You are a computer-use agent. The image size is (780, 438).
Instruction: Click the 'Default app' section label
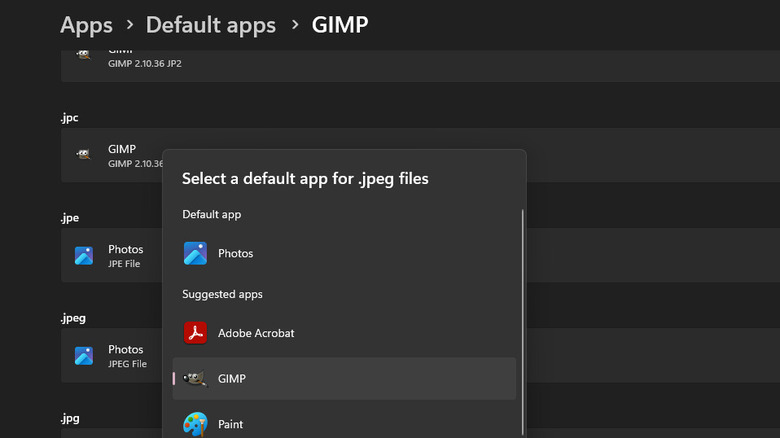[211, 215]
